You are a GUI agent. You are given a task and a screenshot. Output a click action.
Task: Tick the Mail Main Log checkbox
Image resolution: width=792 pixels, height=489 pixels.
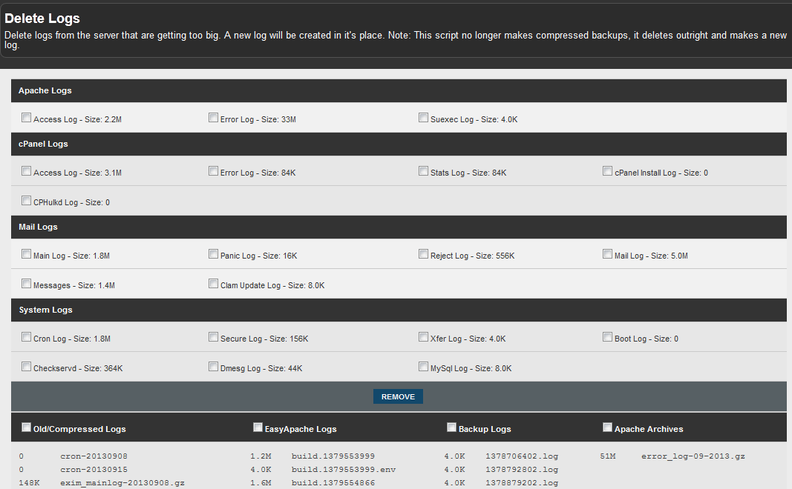[26, 254]
